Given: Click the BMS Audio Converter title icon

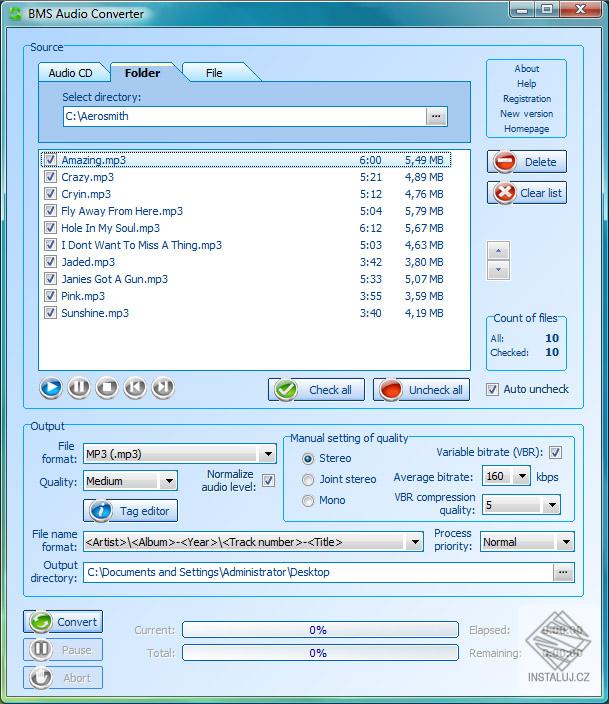Looking at the screenshot, I should click(16, 14).
